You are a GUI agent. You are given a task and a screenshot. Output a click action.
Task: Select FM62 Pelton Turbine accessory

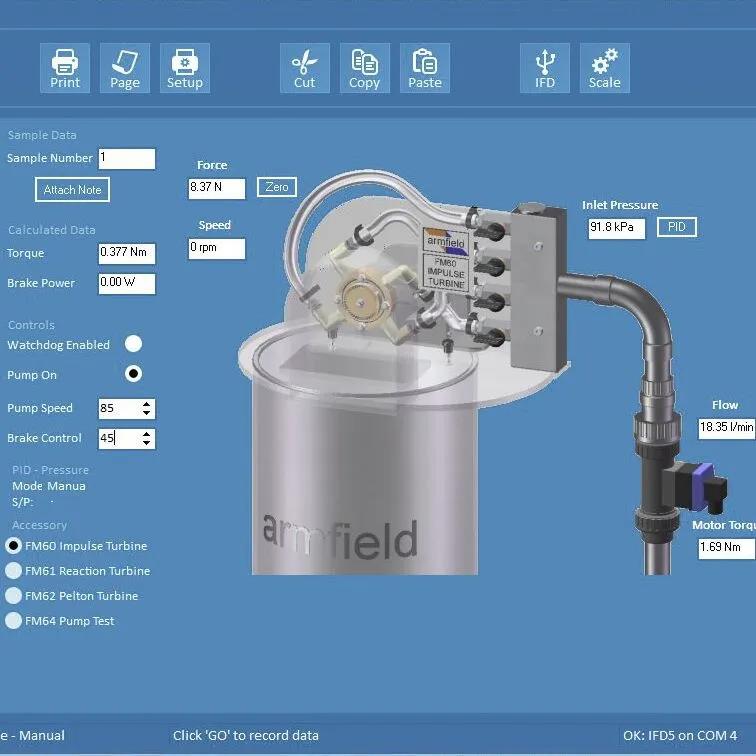pos(14,596)
